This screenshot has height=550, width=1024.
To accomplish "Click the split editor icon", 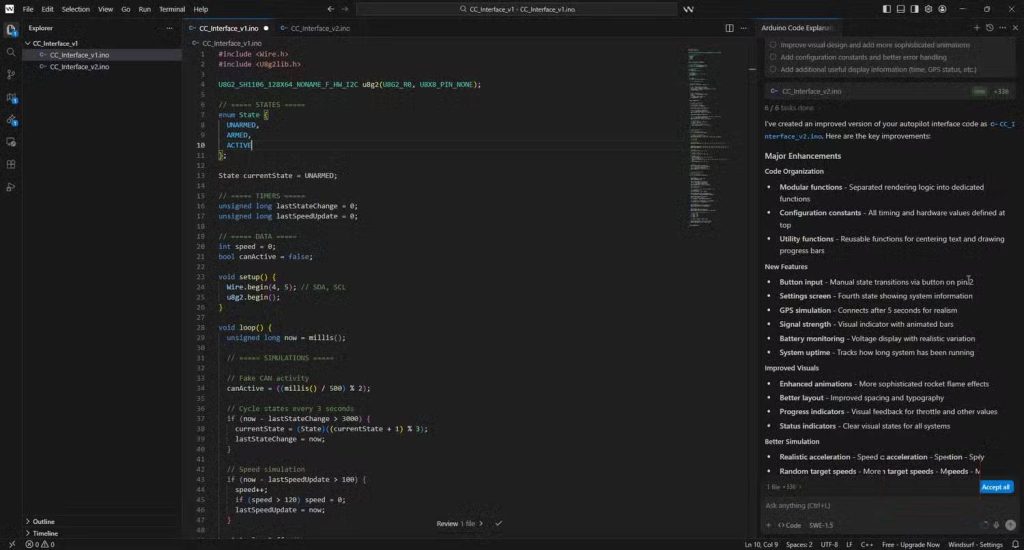I will [x=729, y=28].
